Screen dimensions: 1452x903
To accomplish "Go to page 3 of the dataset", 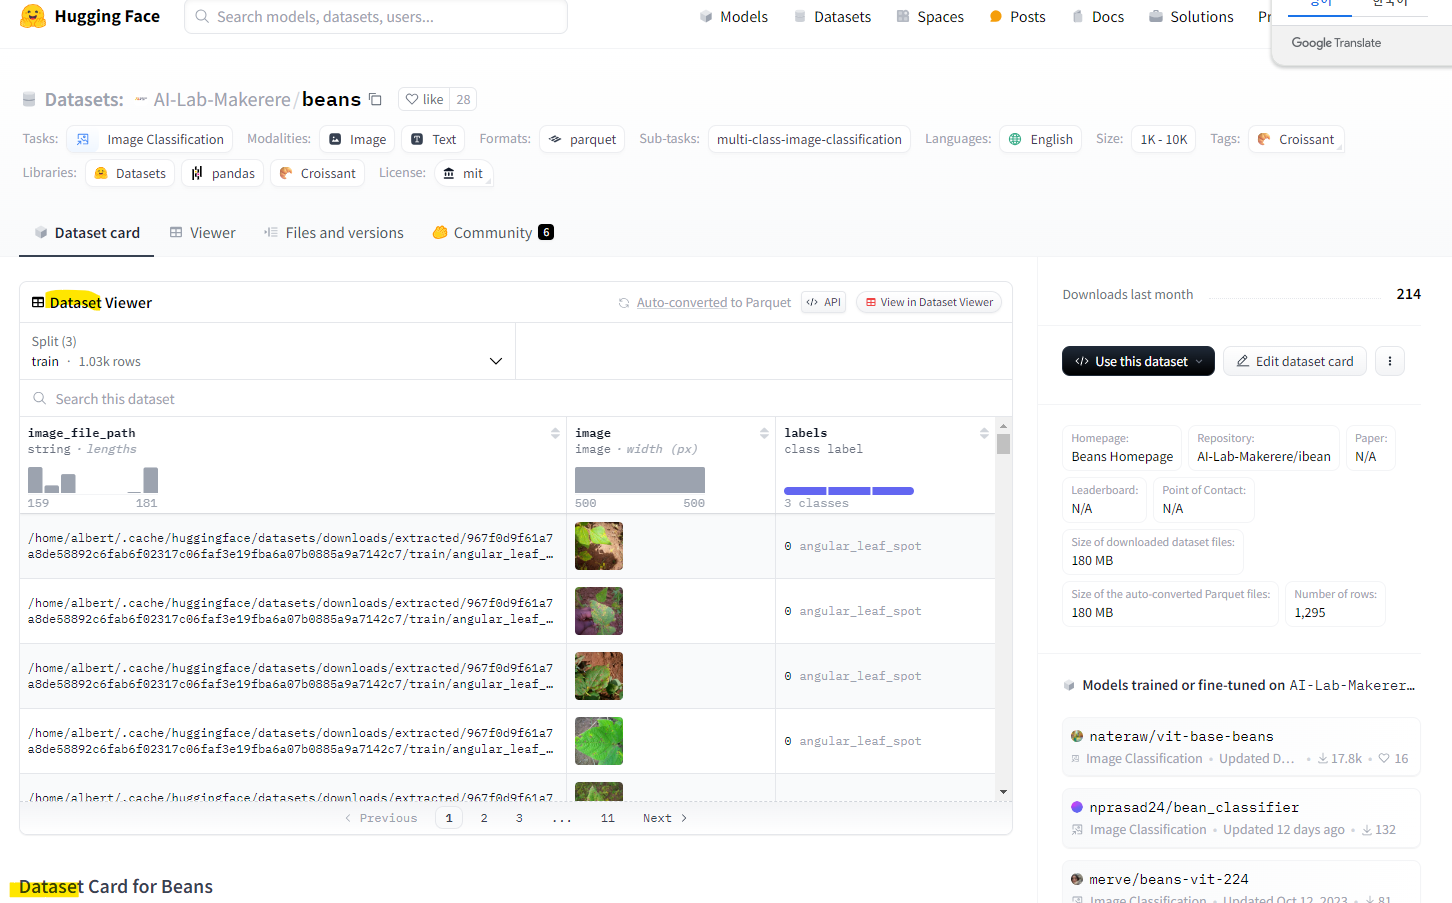I will coord(519,818).
